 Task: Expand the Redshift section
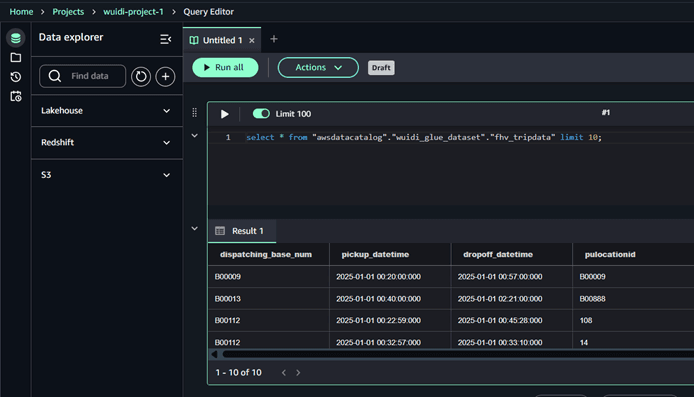point(107,143)
